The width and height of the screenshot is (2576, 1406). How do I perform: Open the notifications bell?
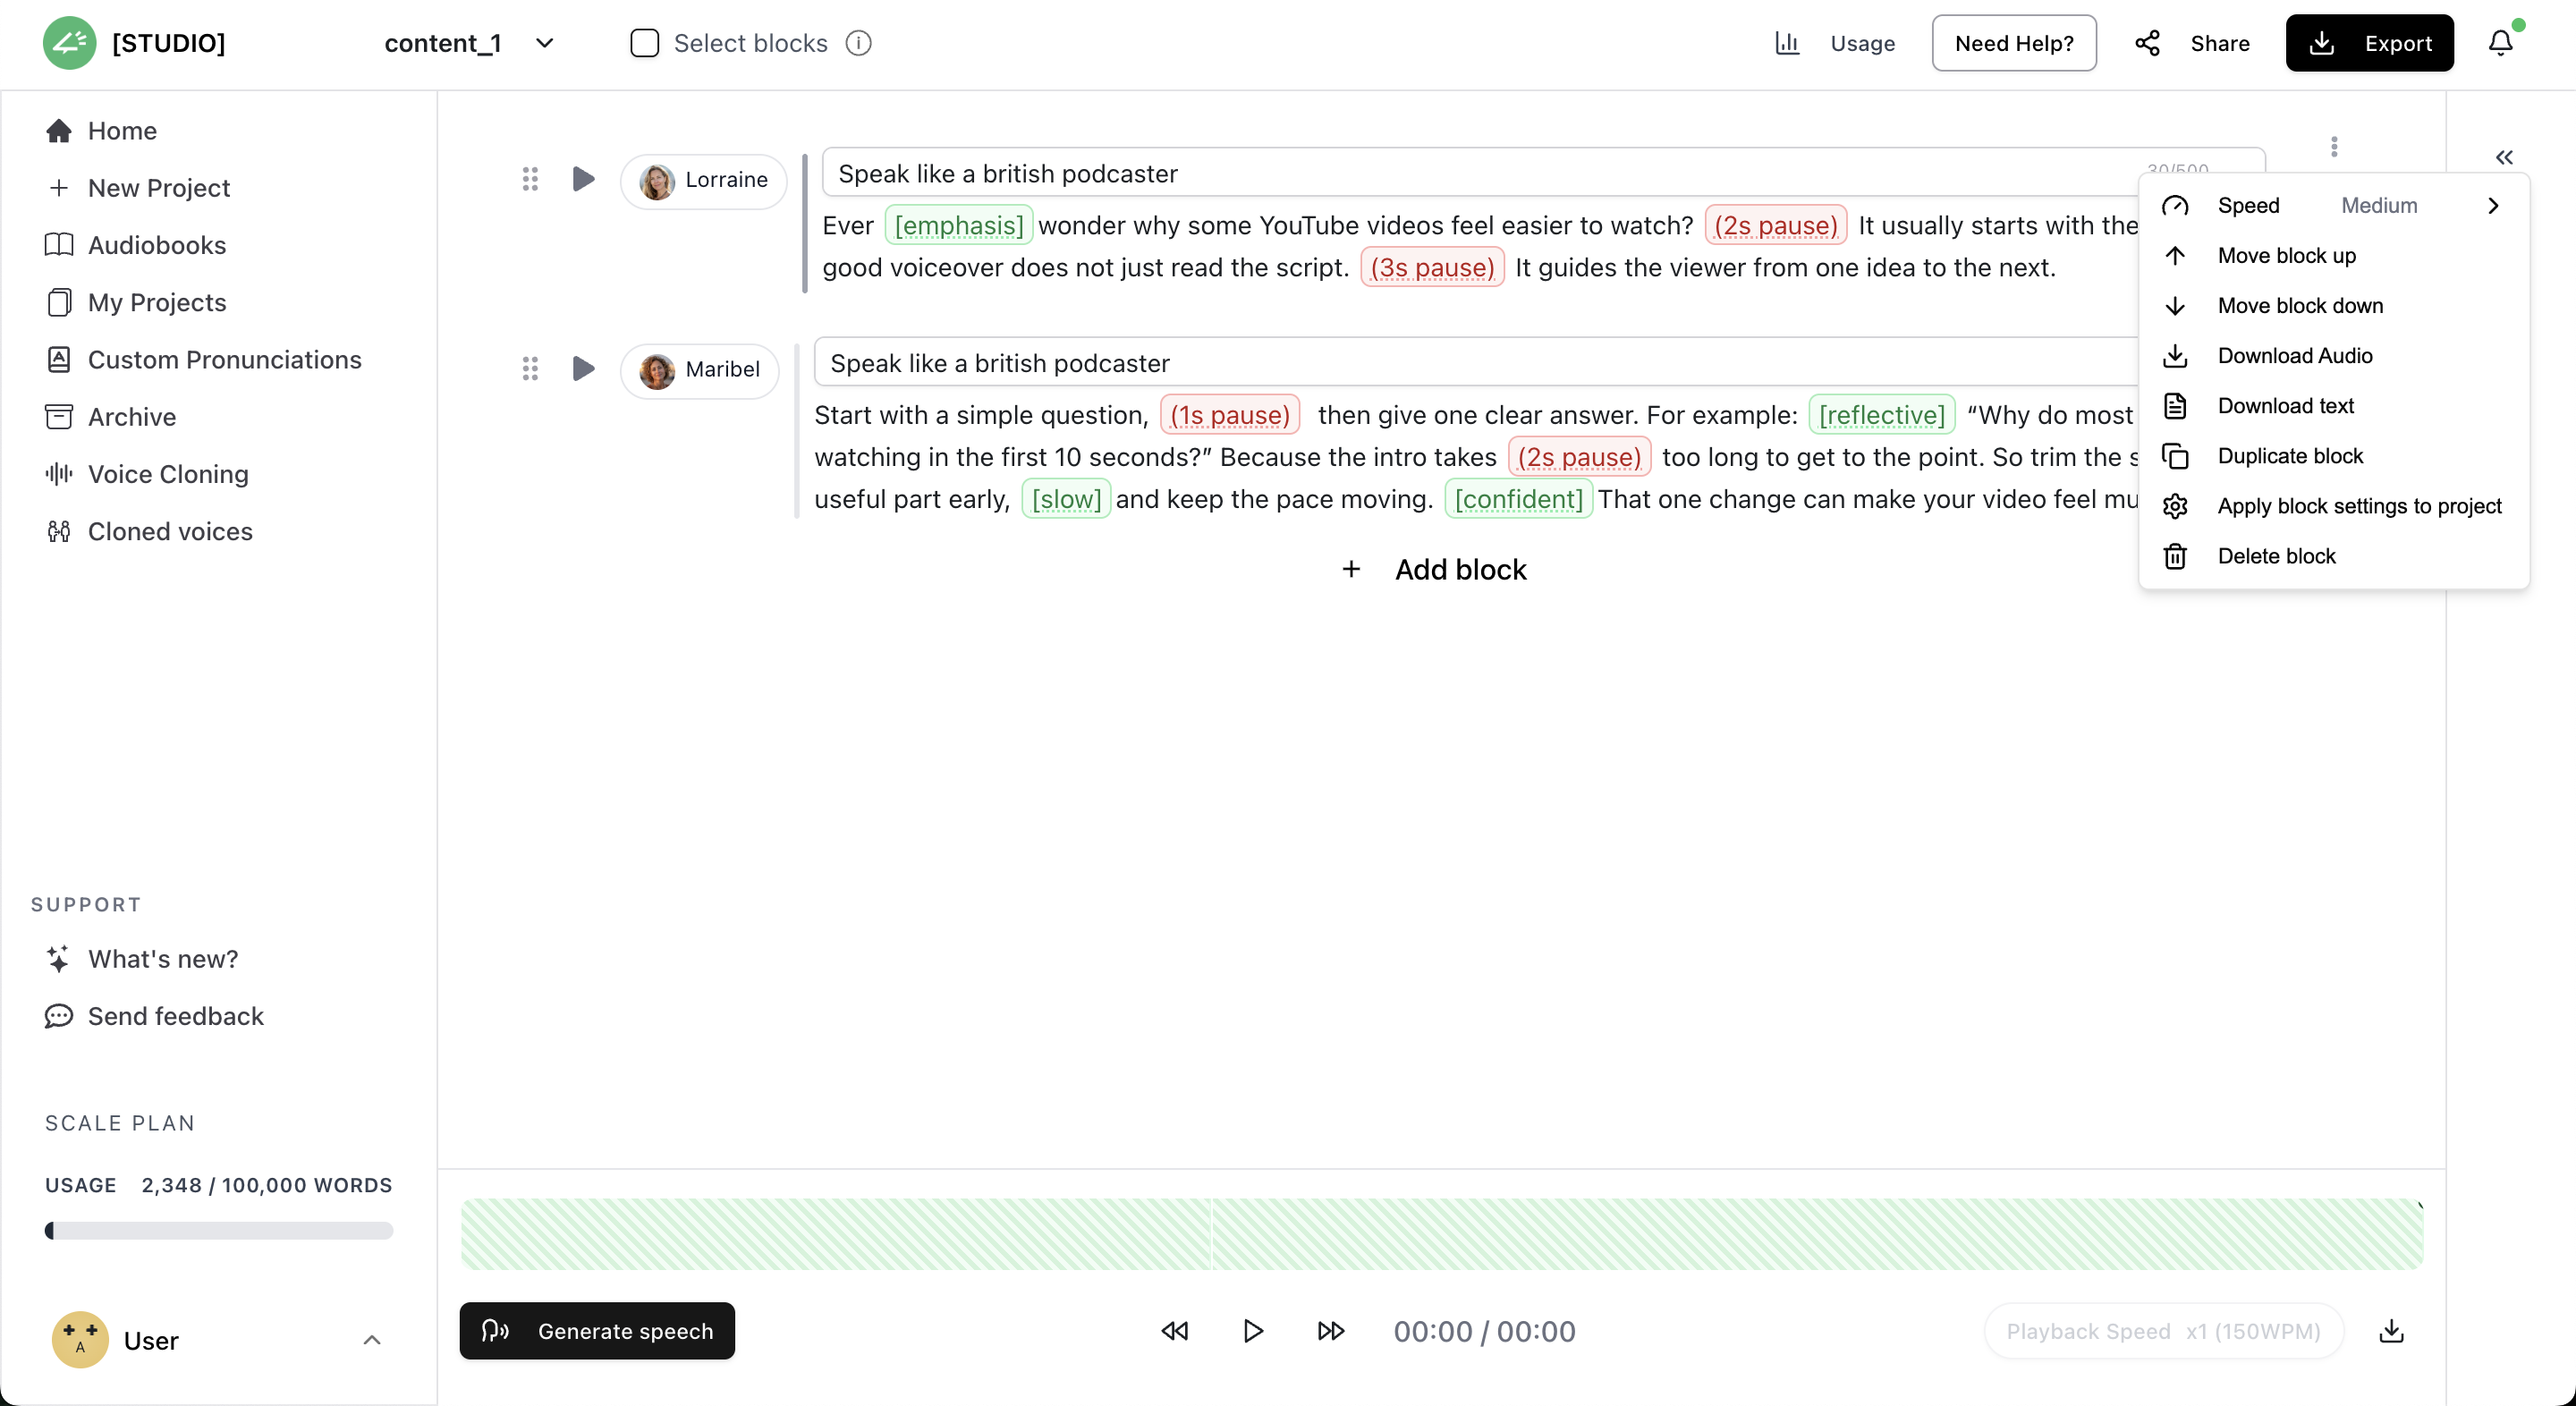2500,43
